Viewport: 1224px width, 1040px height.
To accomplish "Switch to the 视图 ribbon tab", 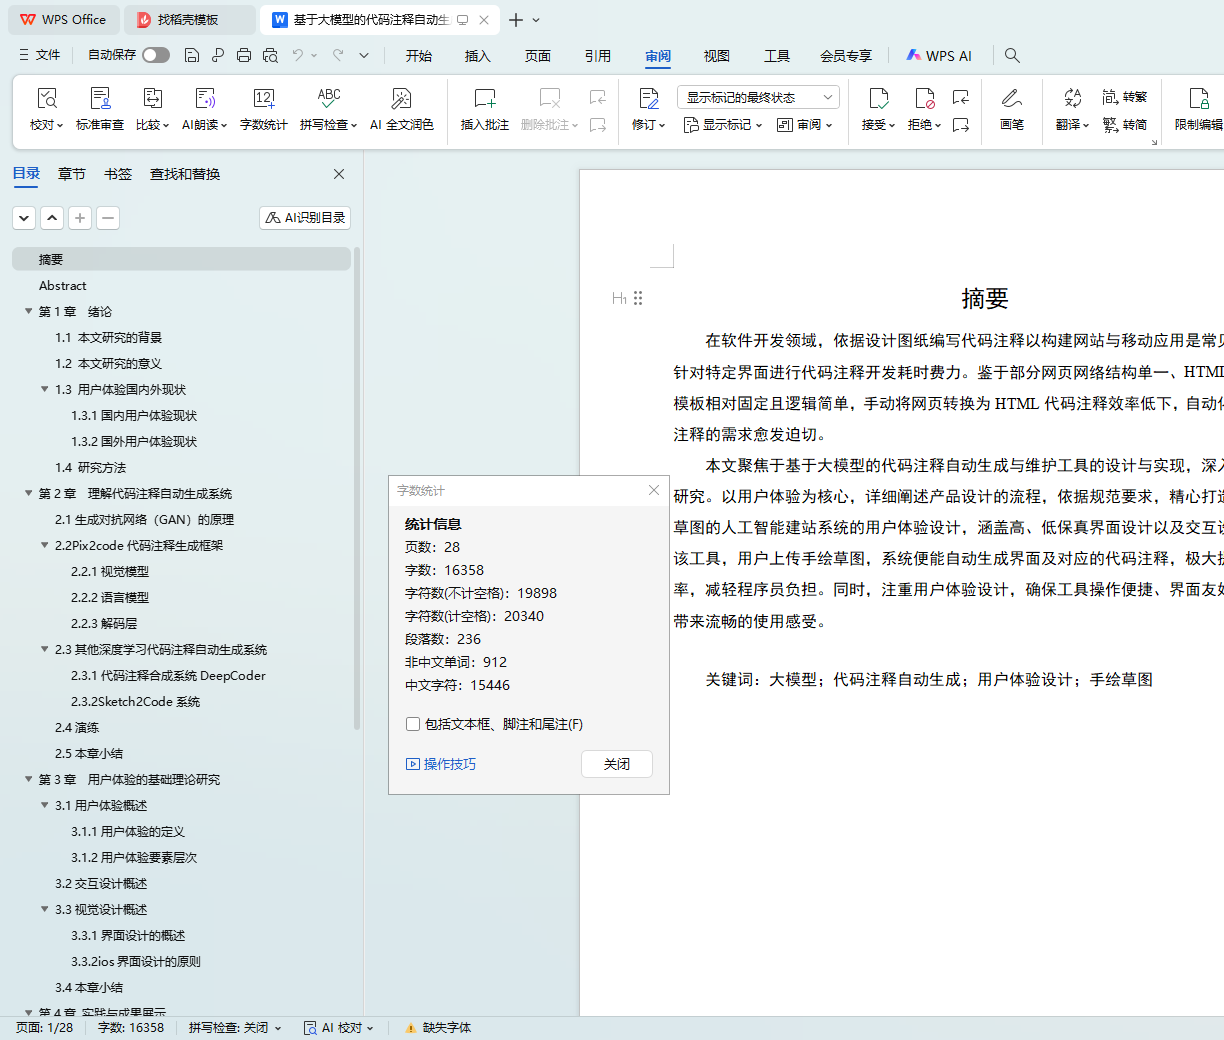I will point(716,56).
